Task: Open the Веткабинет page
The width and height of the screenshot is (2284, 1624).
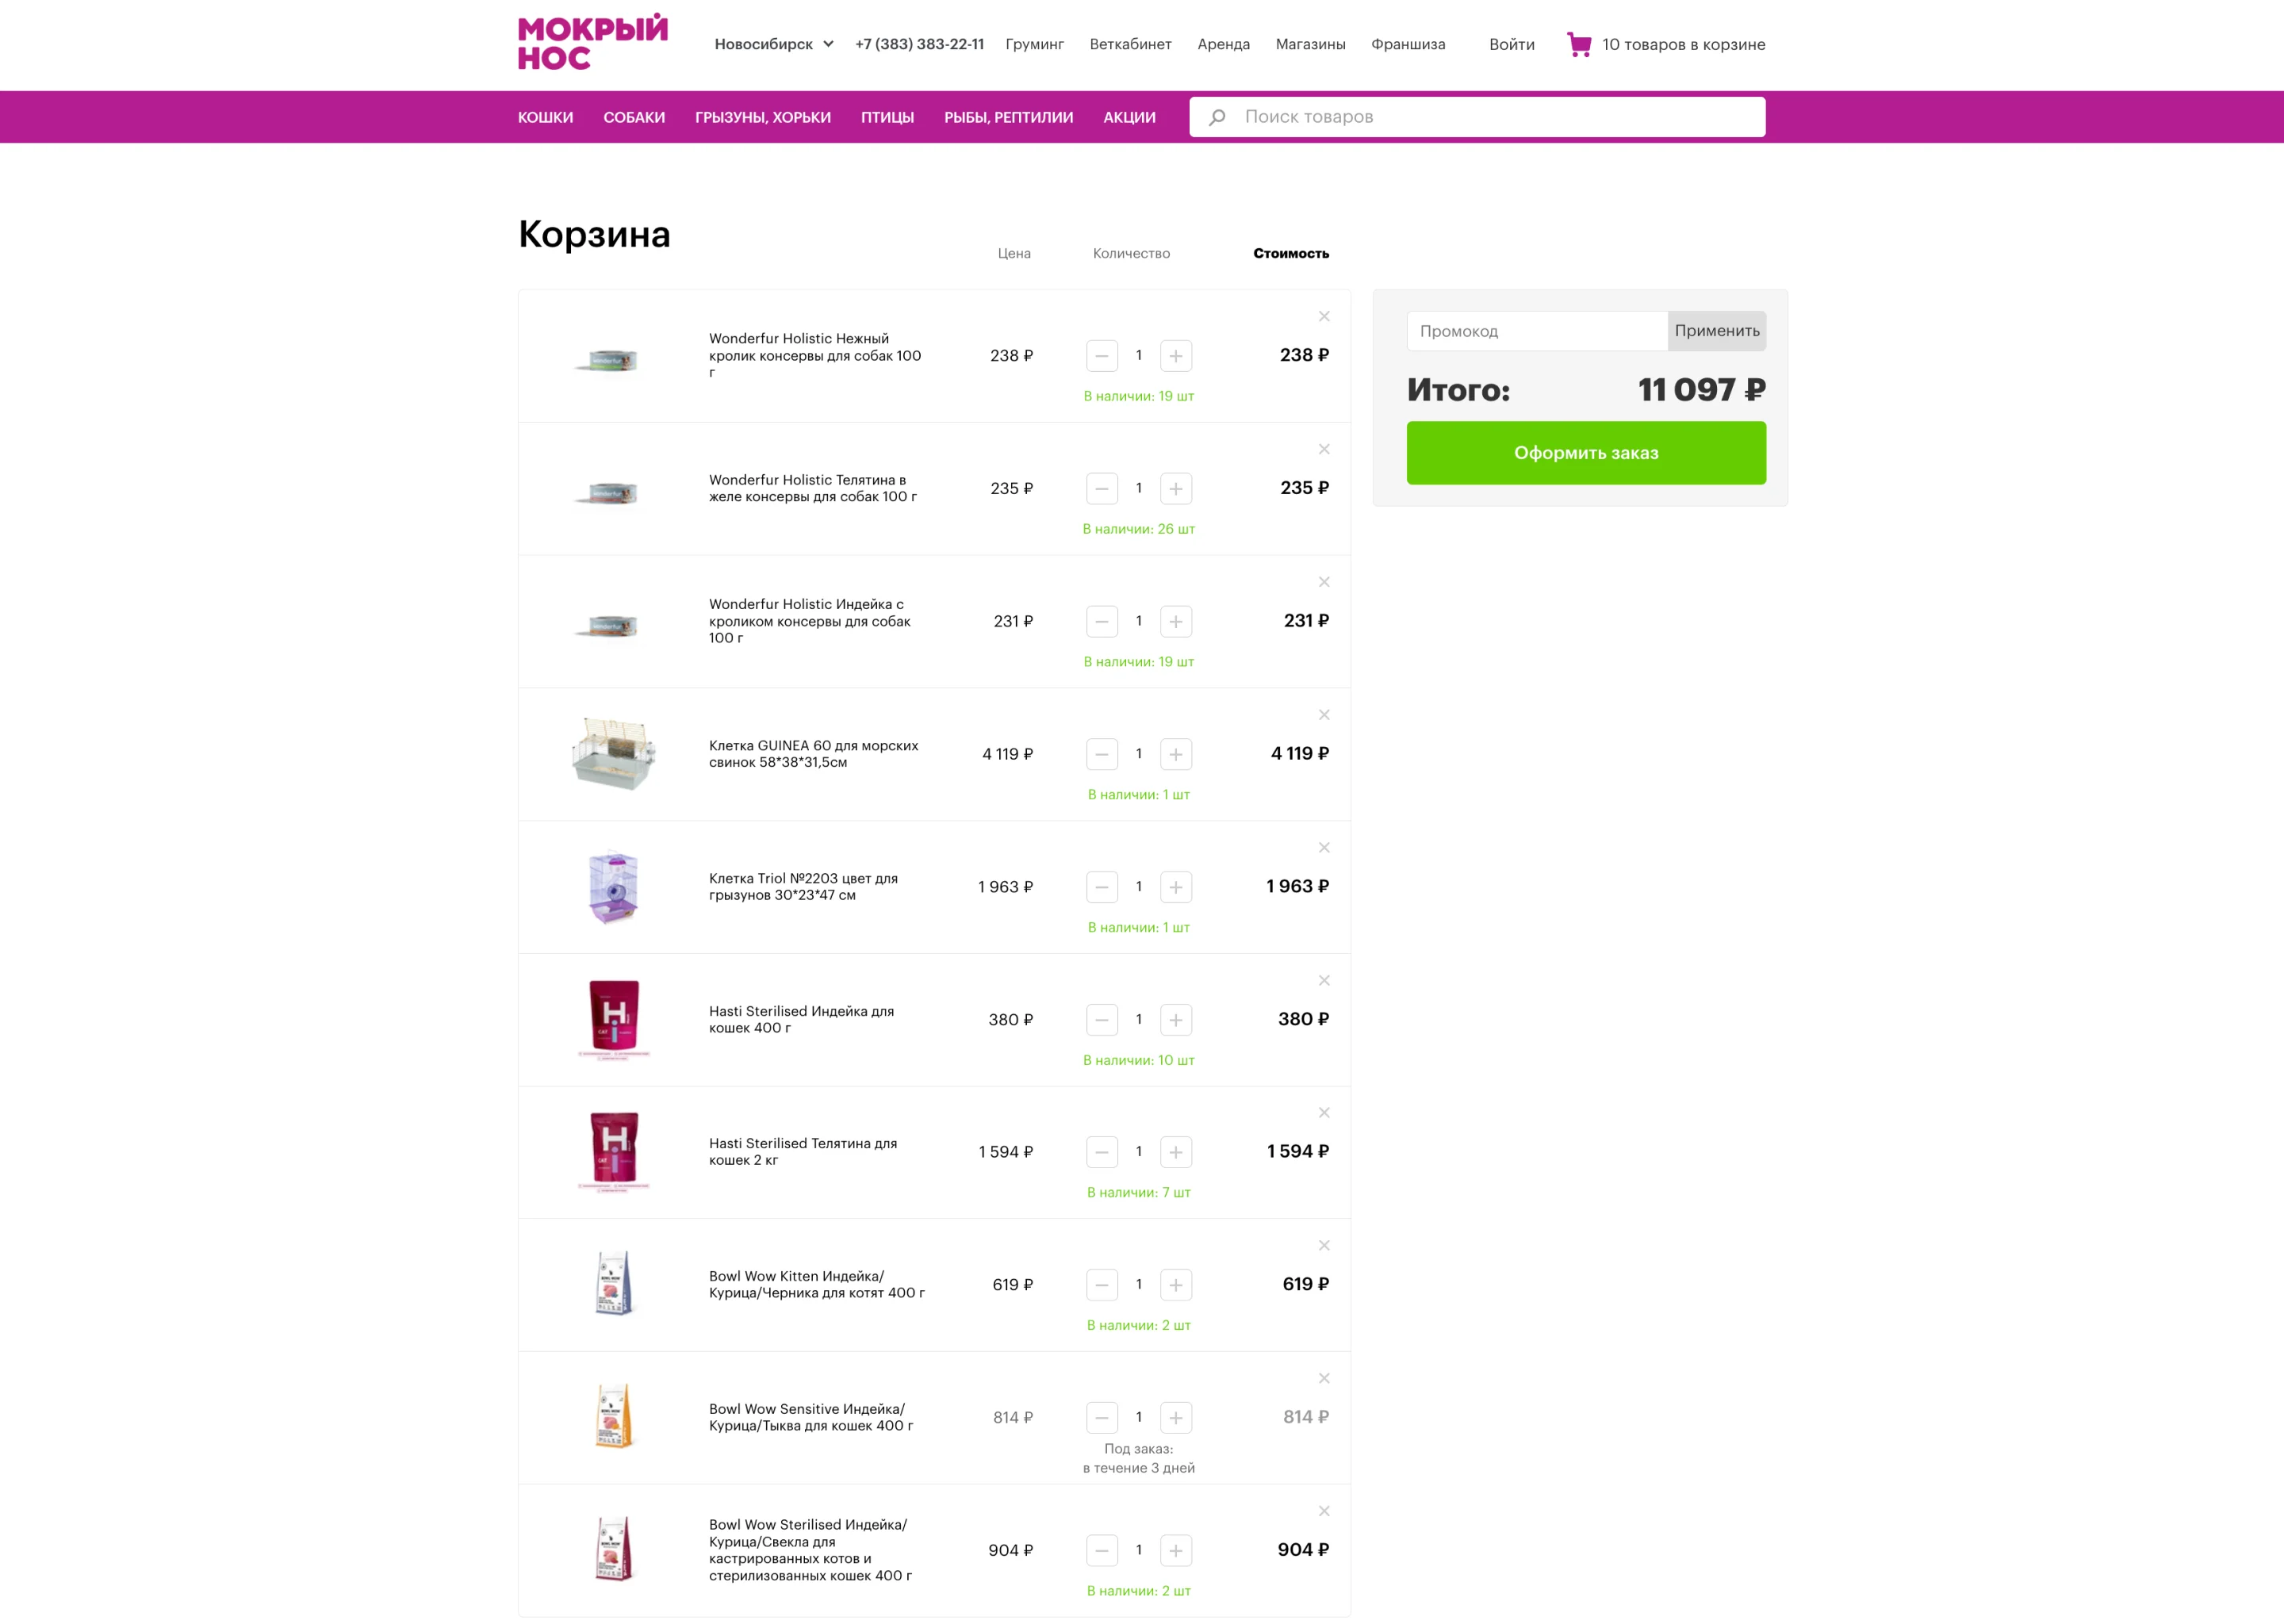Action: 1131,44
